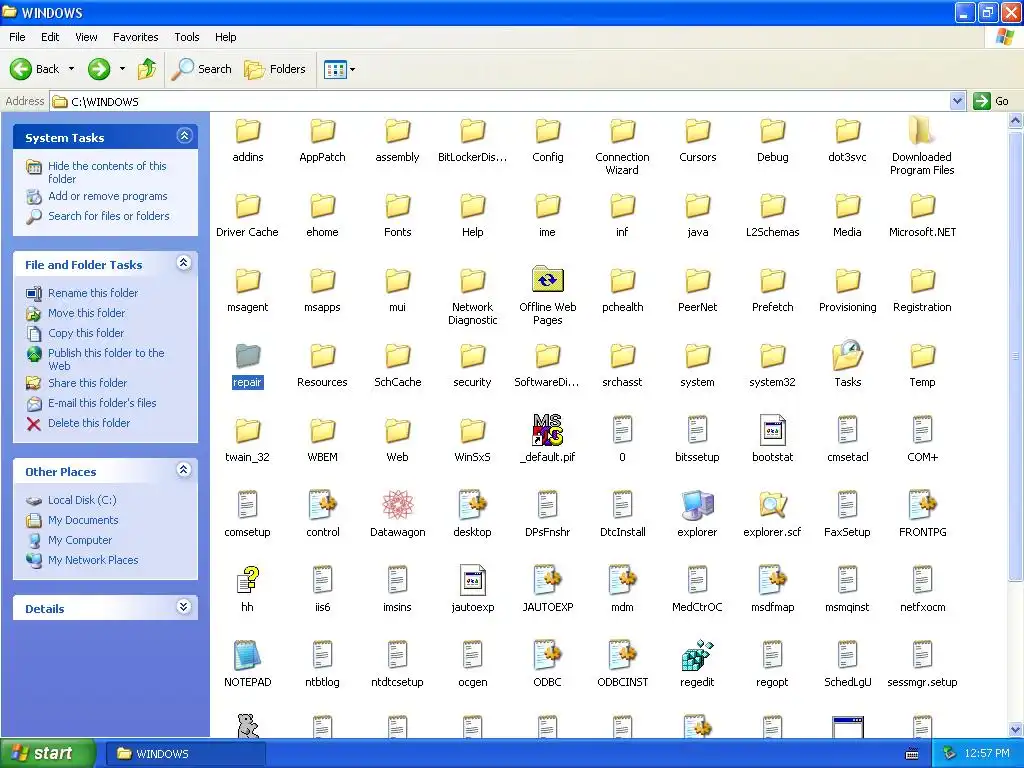Image resolution: width=1024 pixels, height=768 pixels.
Task: Click the Forward navigation arrow
Action: (99, 69)
